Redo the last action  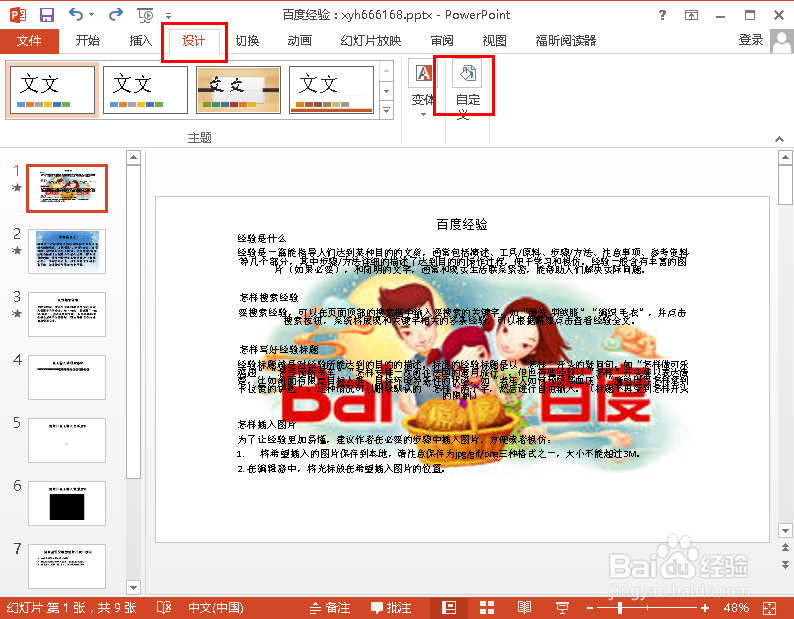[116, 15]
